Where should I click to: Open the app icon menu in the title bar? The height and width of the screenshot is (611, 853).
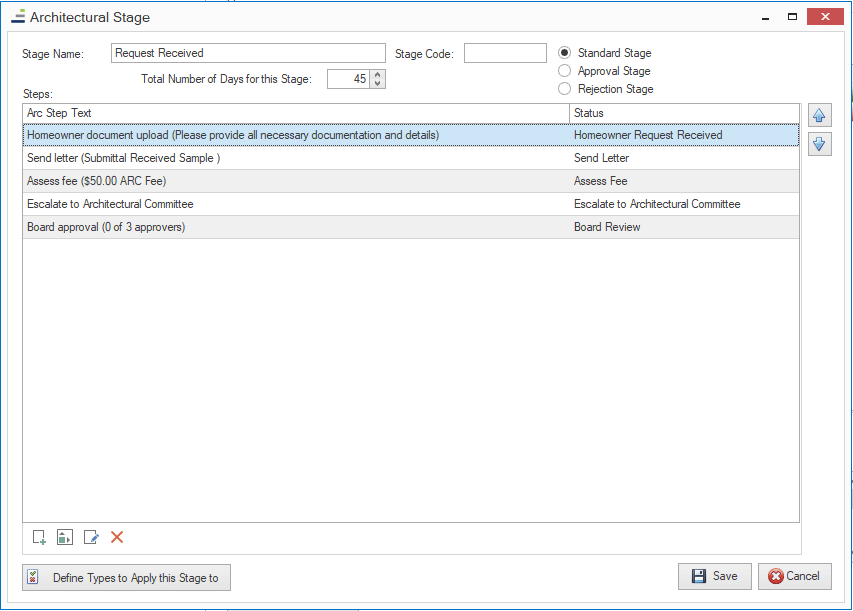coord(18,17)
